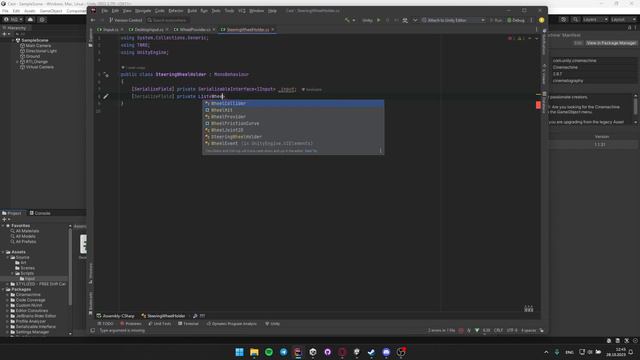This screenshot has width=640, height=360.
Task: Select All Materials in Favorites
Action: (x=27, y=231)
